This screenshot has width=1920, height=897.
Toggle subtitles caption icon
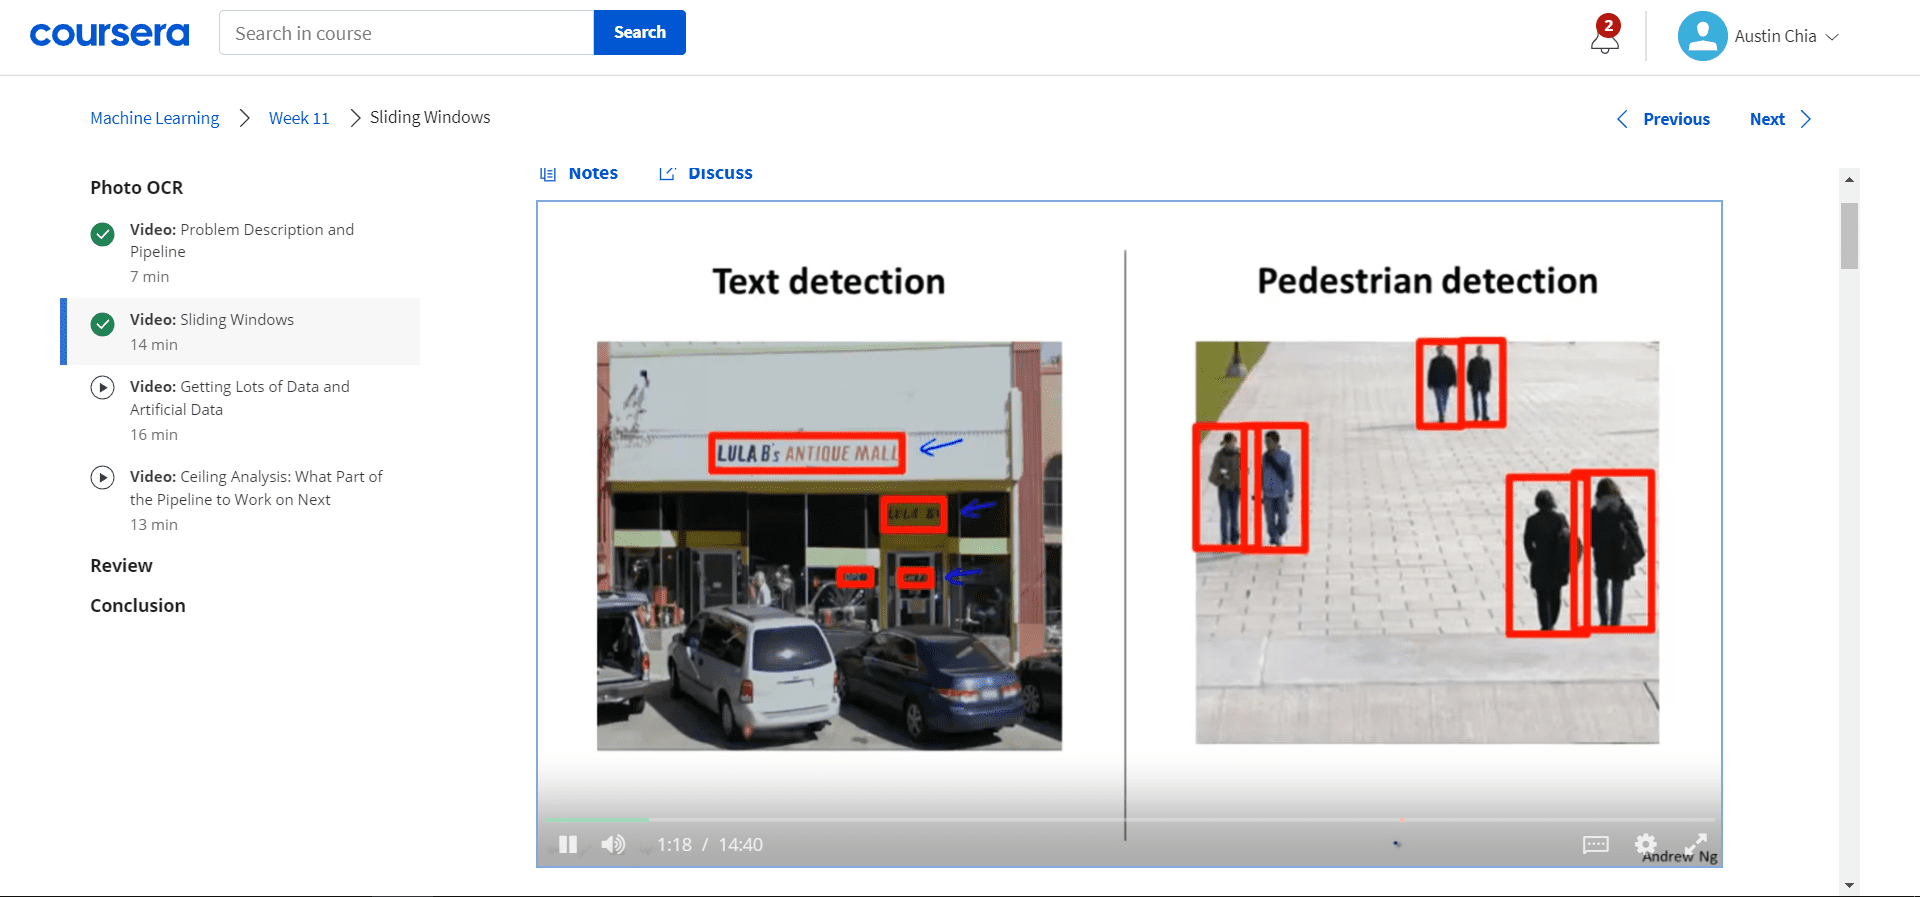click(1596, 845)
